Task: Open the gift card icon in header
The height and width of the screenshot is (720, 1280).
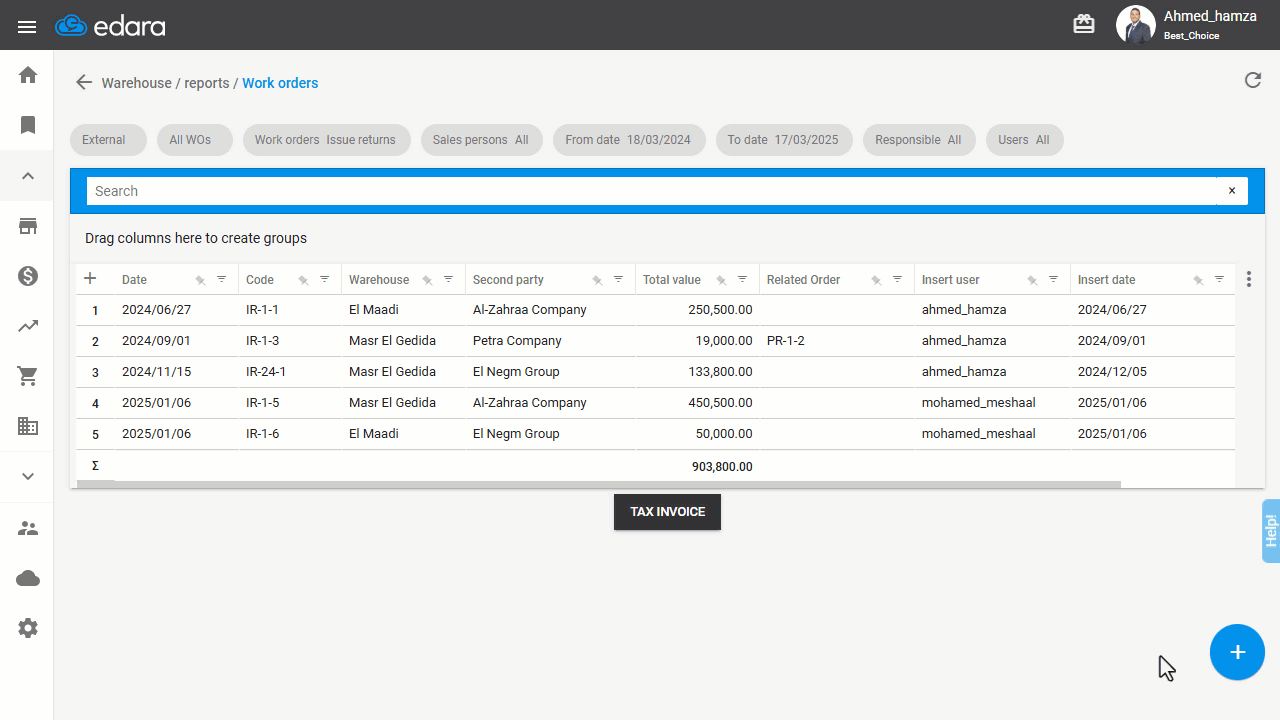Action: pos(1084,24)
